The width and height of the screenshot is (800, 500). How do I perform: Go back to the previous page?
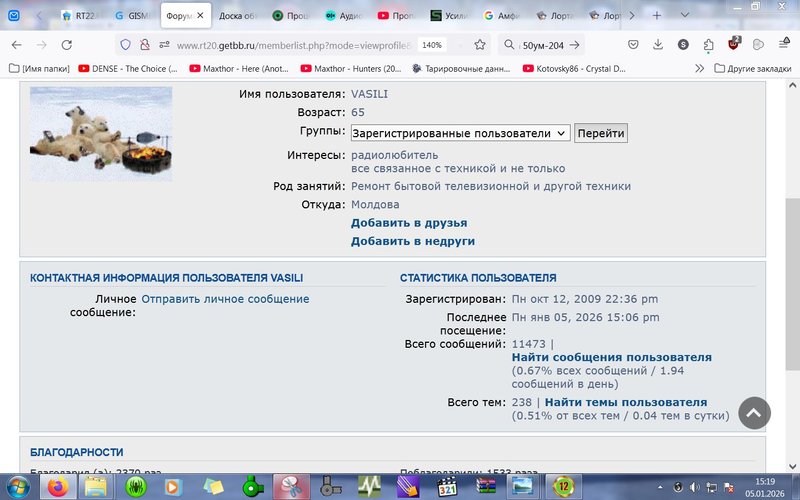tap(16, 45)
